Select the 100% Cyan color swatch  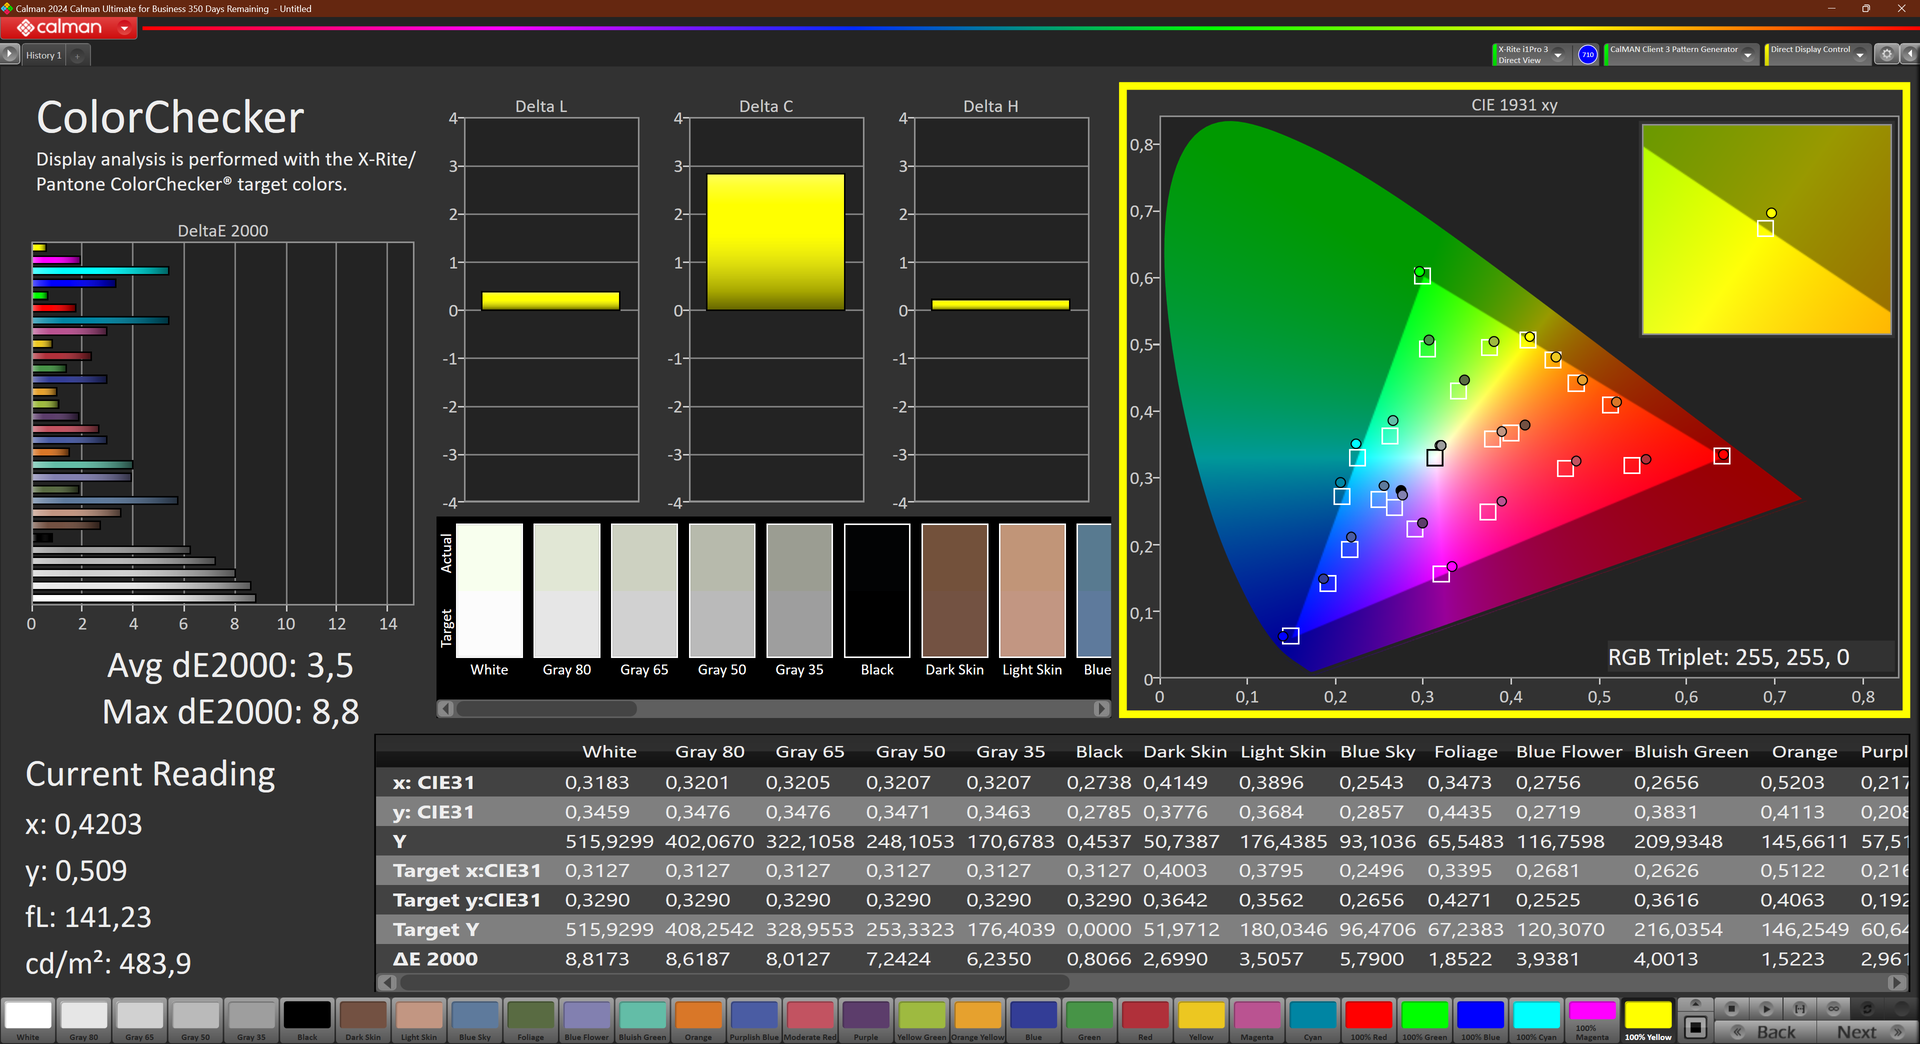pyautogui.click(x=1535, y=1016)
